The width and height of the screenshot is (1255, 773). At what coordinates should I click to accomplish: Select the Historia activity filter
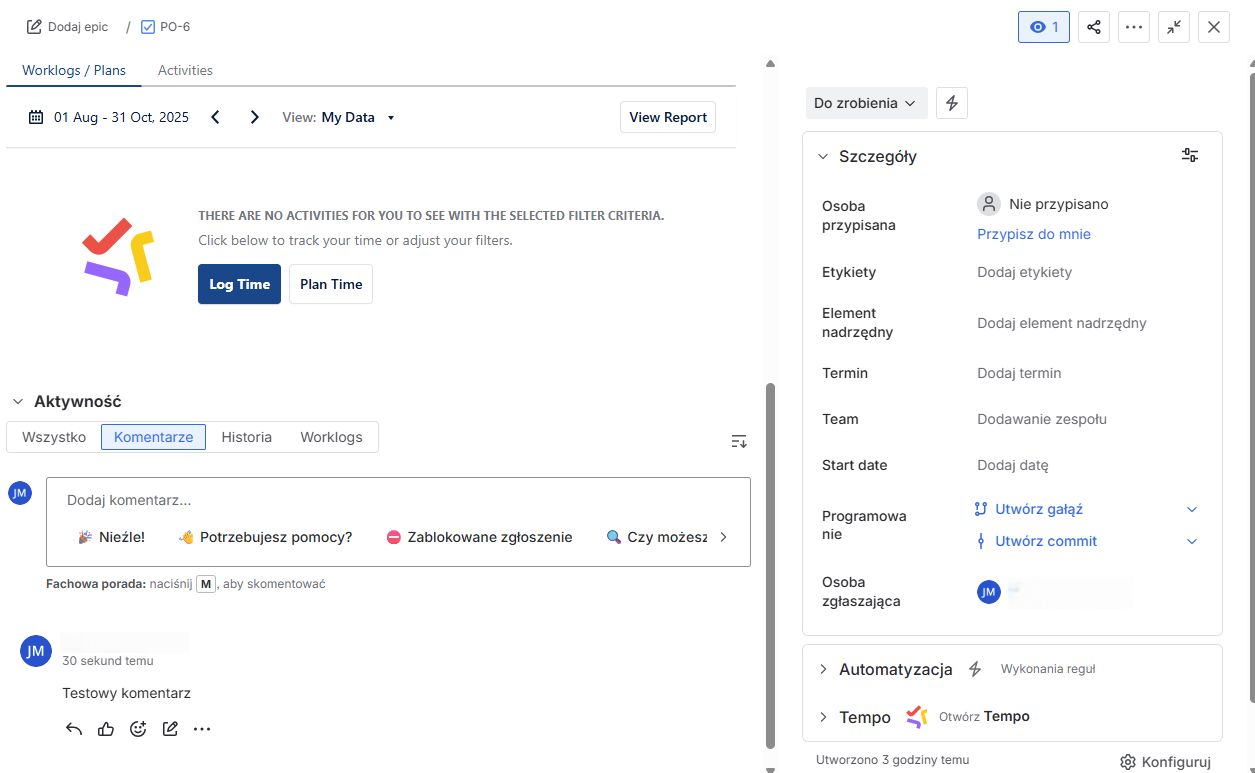(x=246, y=437)
